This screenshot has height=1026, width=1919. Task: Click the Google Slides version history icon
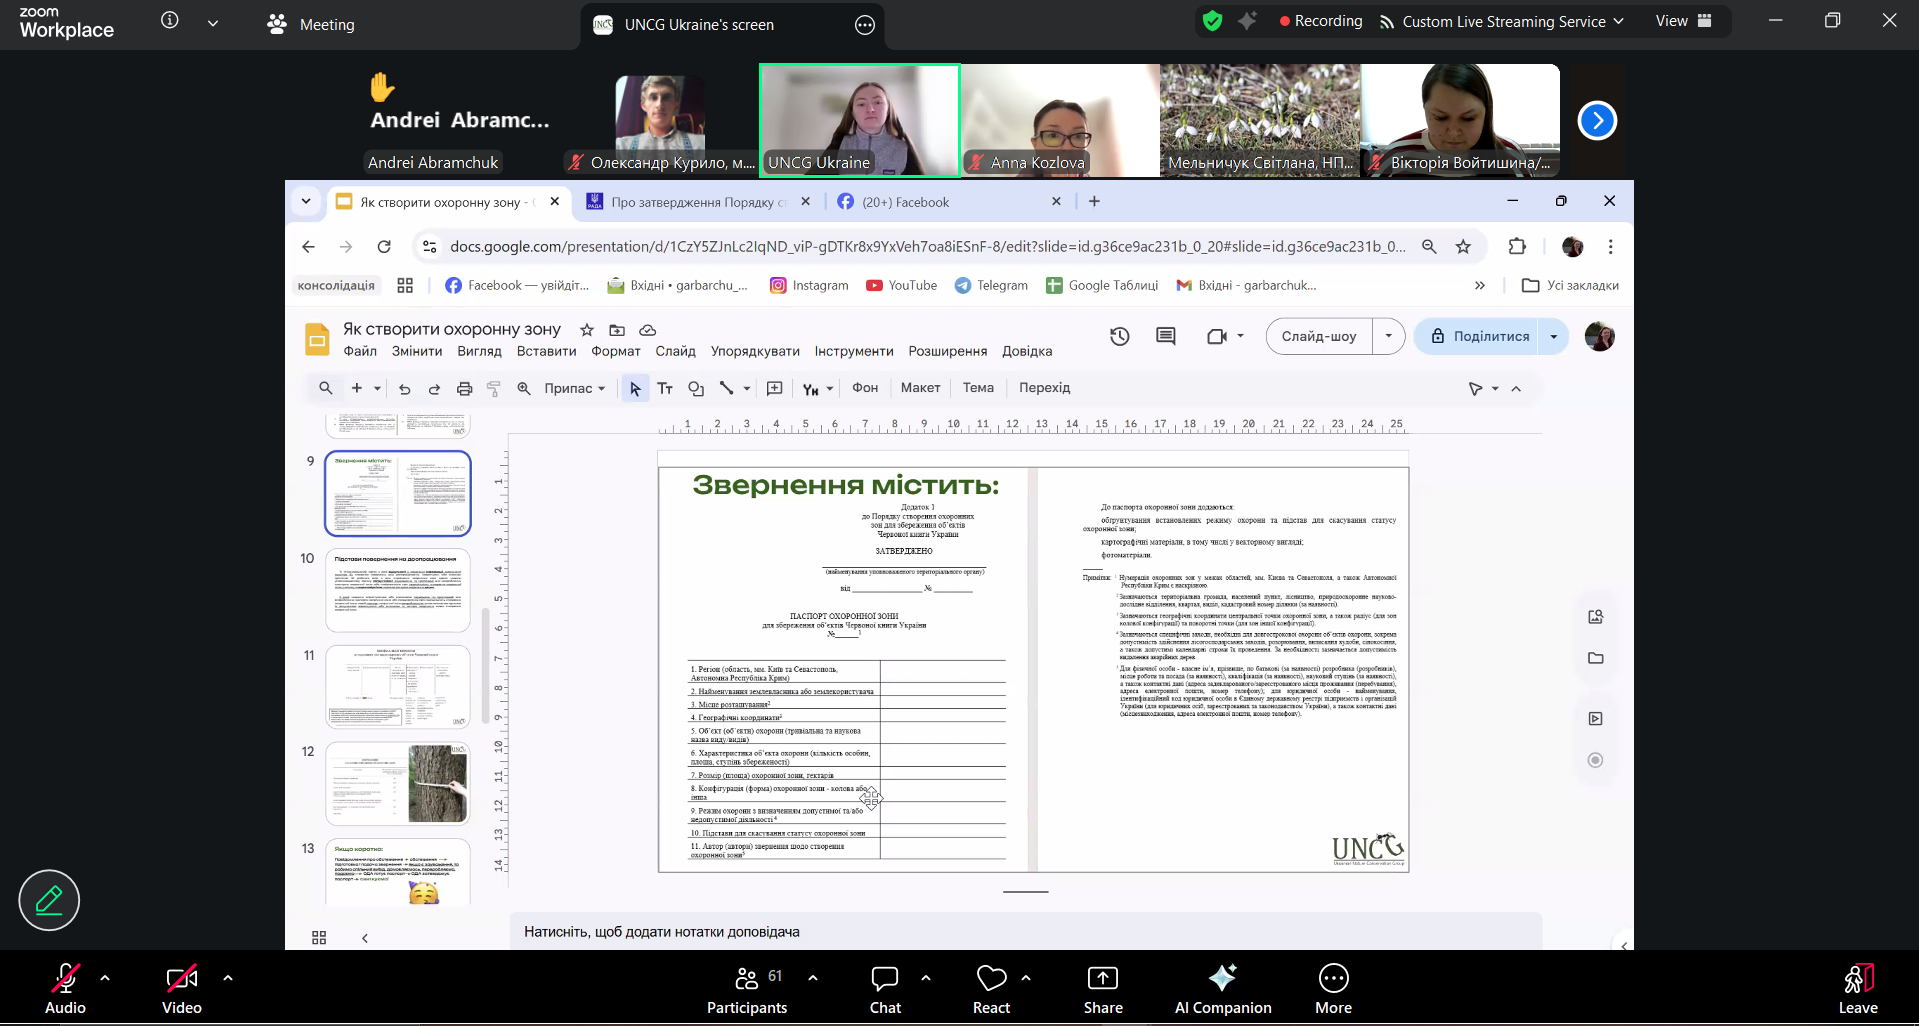1120,337
